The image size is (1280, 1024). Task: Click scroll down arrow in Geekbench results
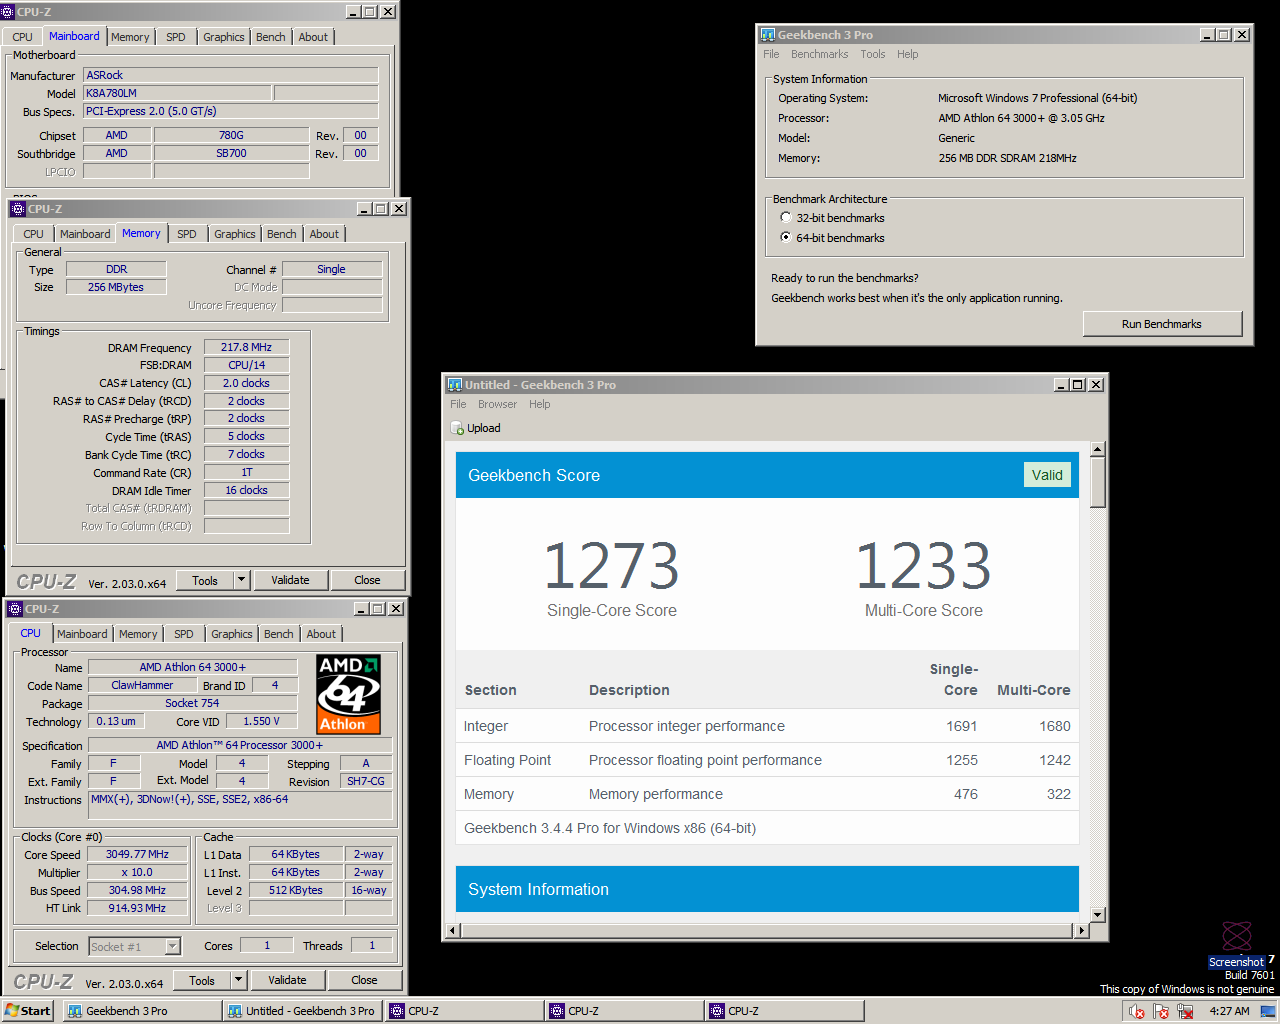click(x=1097, y=915)
